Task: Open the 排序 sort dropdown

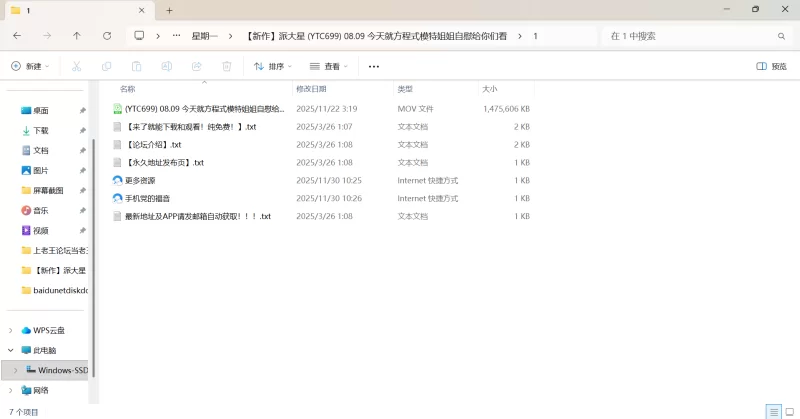Action: point(273,66)
